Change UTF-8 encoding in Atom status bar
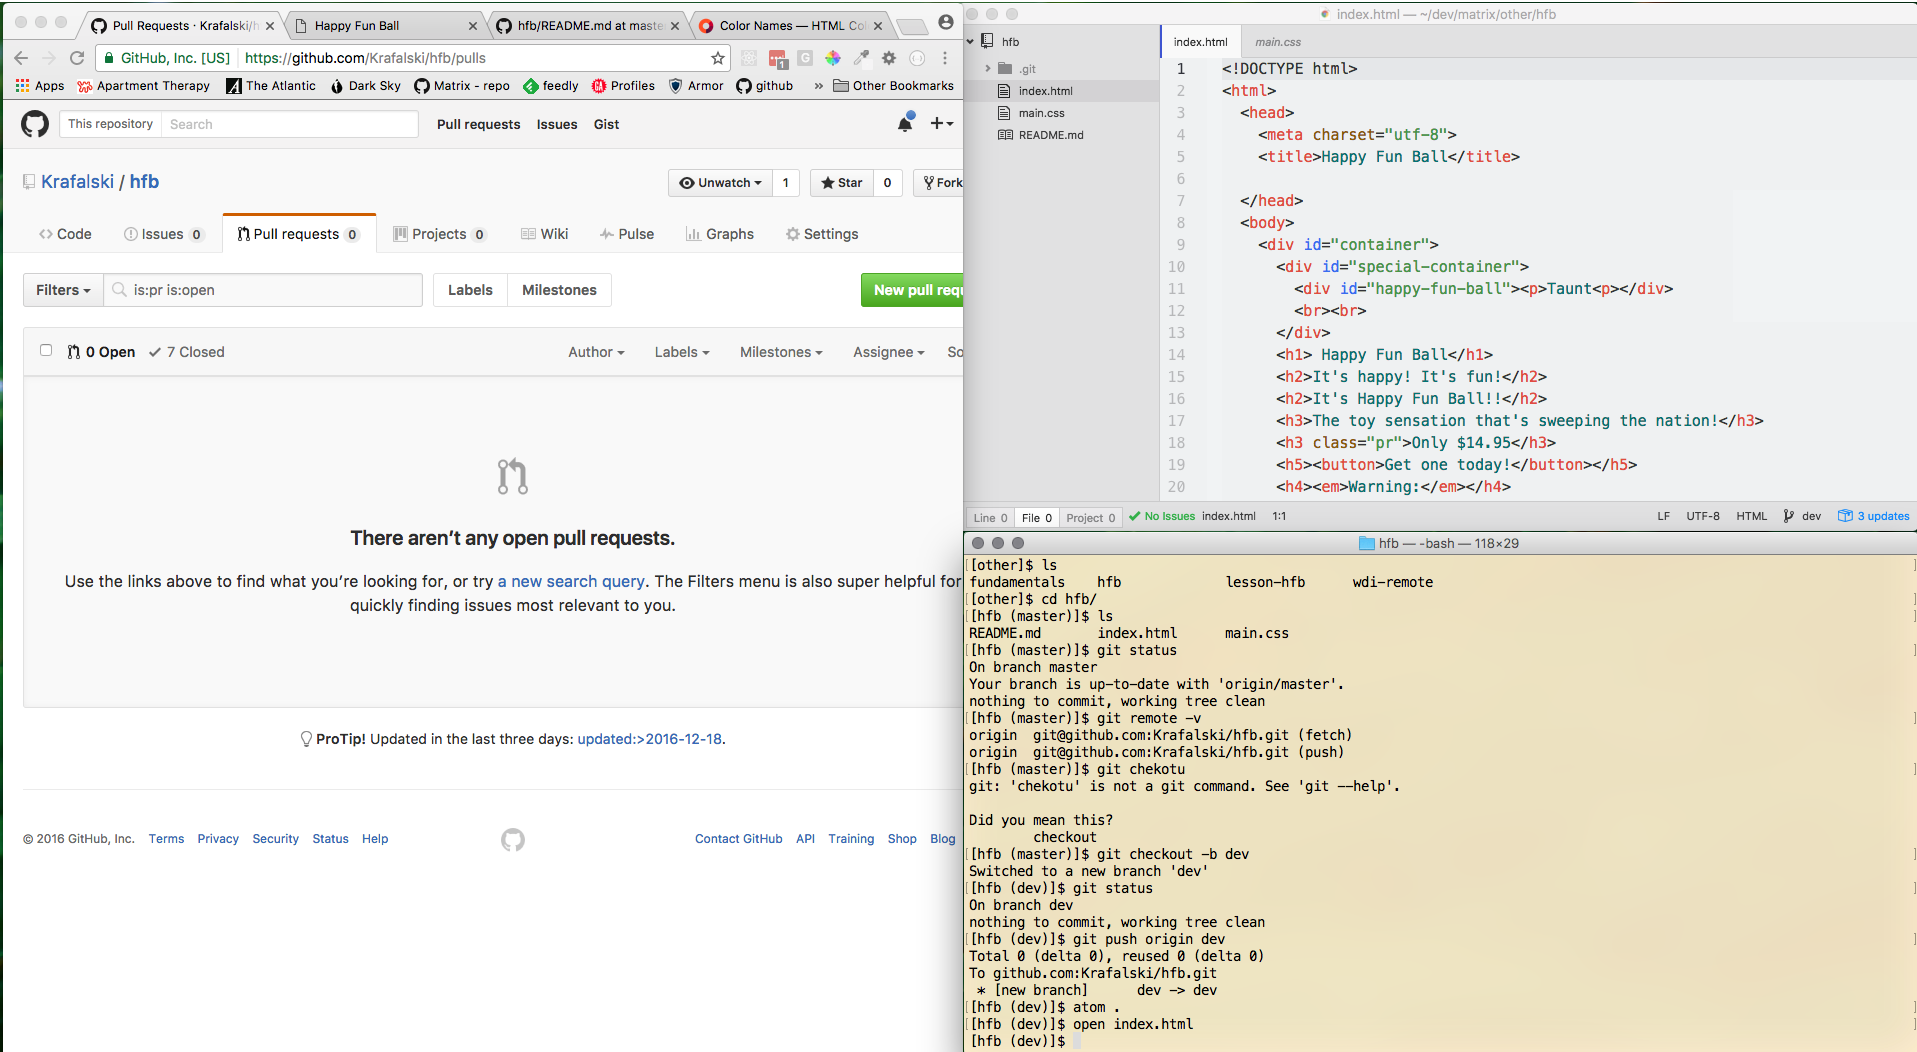This screenshot has height=1052, width=1917. coord(1703,516)
